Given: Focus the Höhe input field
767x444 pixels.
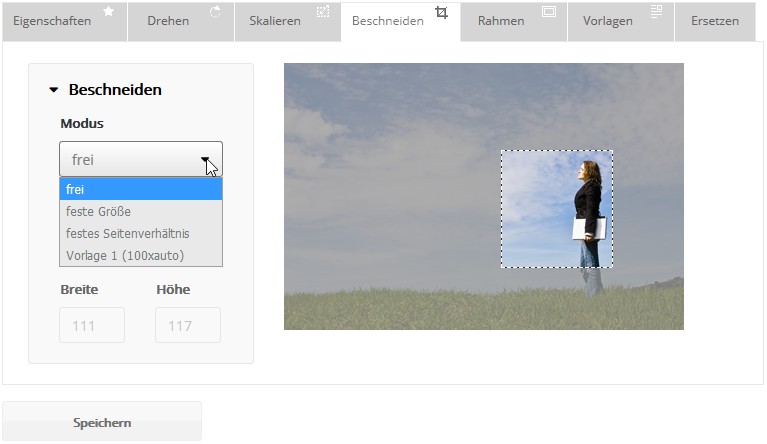Looking at the screenshot, I should point(188,325).
